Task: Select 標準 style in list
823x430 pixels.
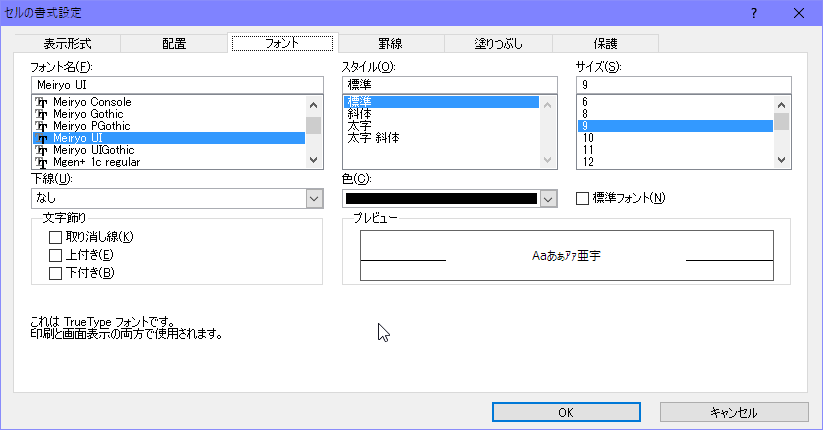Action: (x=441, y=102)
